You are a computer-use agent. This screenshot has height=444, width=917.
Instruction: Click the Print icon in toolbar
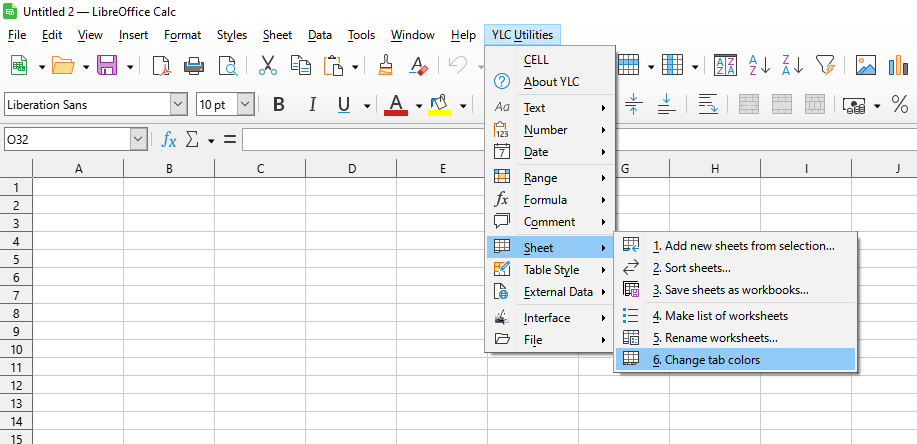tap(194, 66)
